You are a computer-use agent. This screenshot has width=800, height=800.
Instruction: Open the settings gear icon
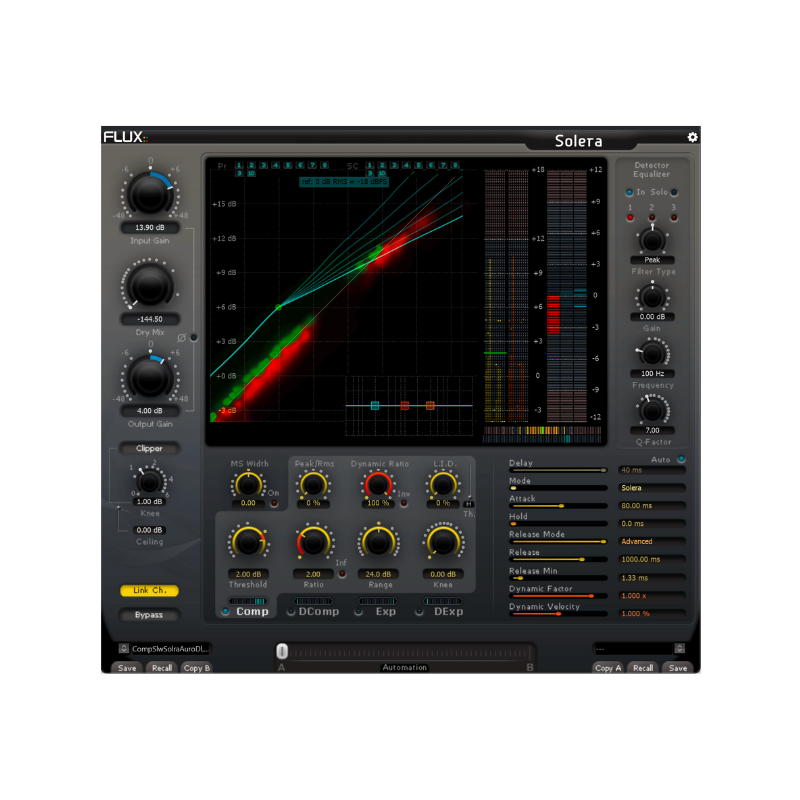click(x=692, y=137)
